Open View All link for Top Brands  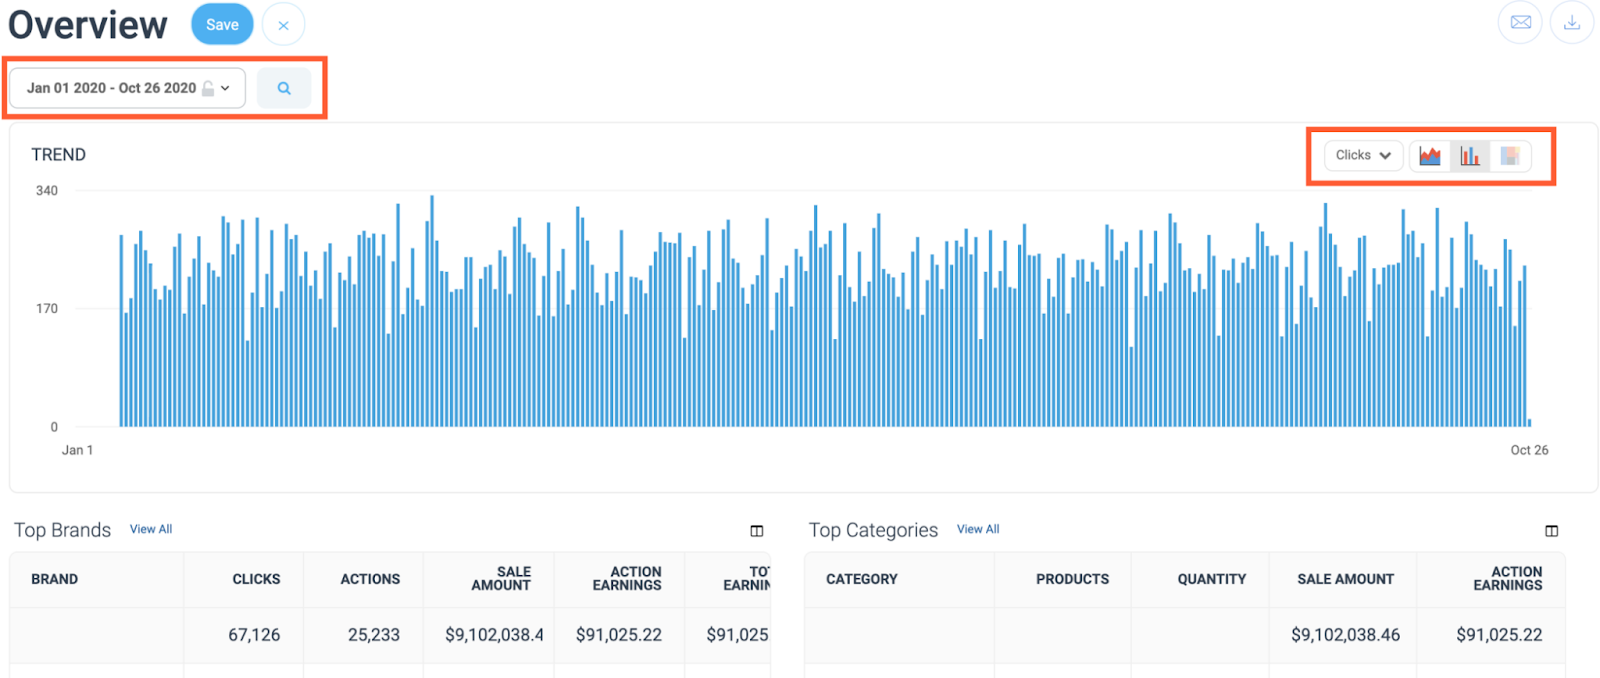[151, 529]
